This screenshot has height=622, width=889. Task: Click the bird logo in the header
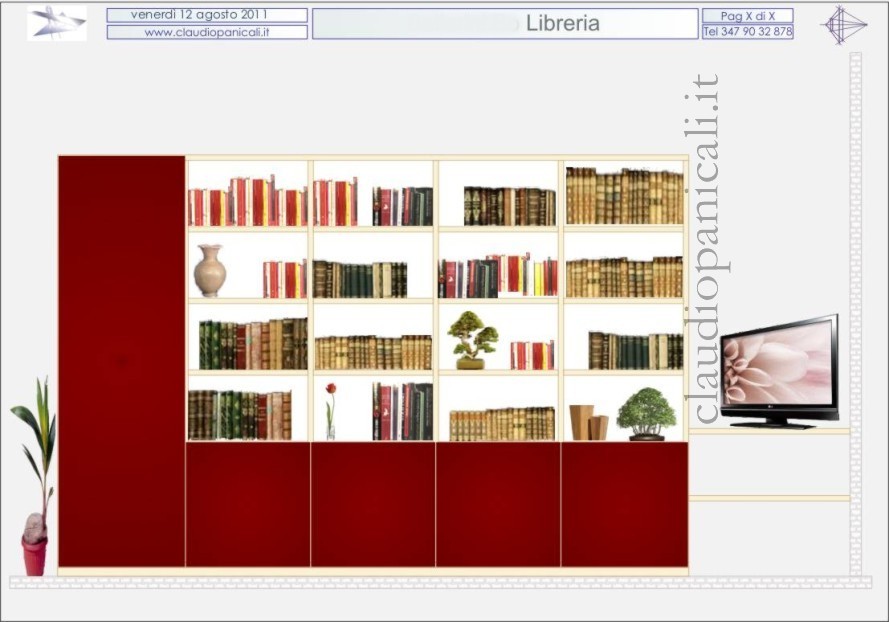[x=57, y=23]
